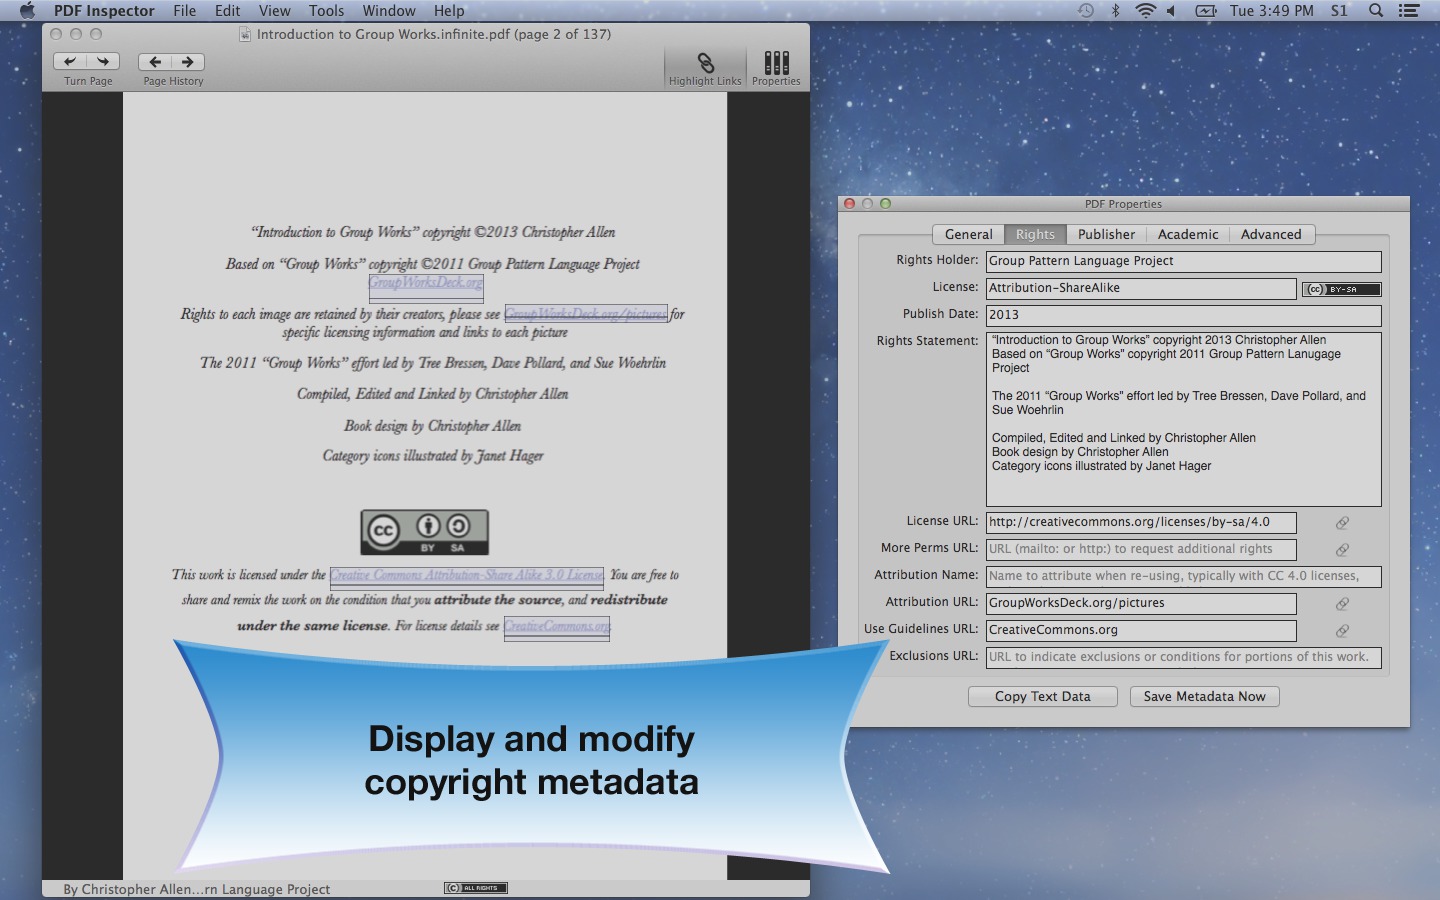Open the Use Guidelines URL link icon
The width and height of the screenshot is (1440, 900).
[x=1342, y=631]
